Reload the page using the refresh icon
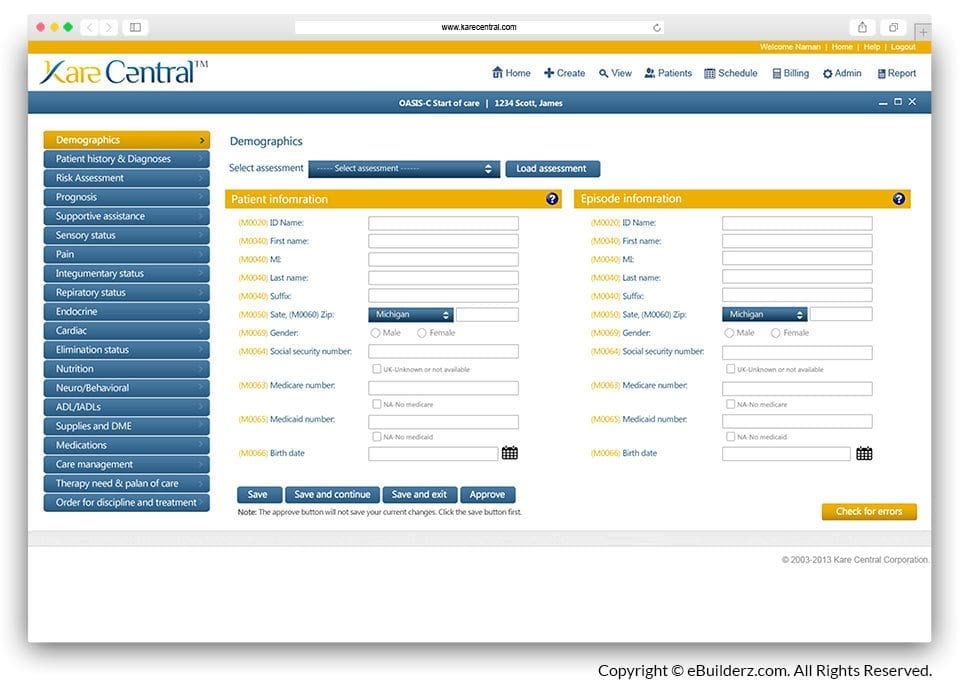964x700 pixels. [657, 28]
